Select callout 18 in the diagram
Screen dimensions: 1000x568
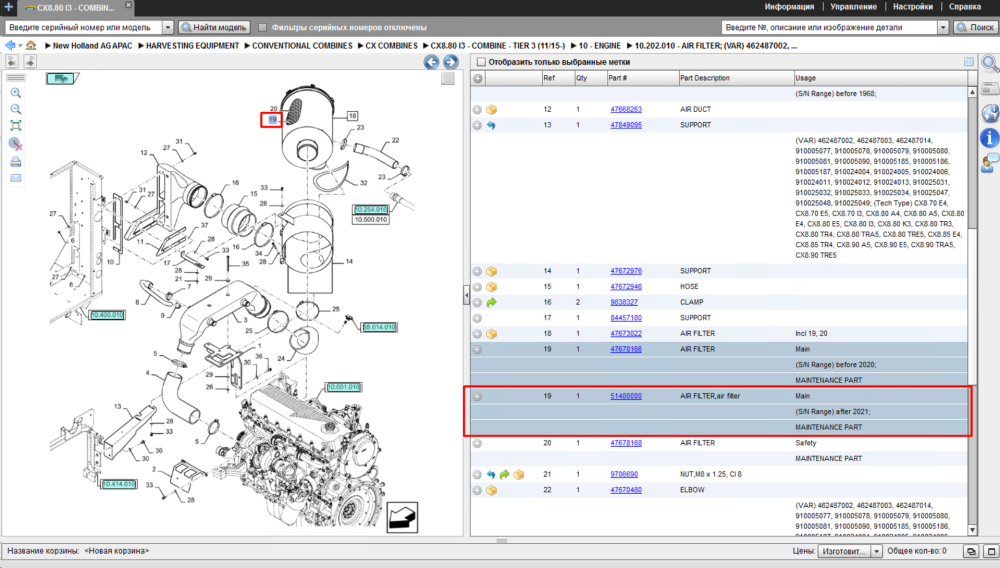point(353,116)
